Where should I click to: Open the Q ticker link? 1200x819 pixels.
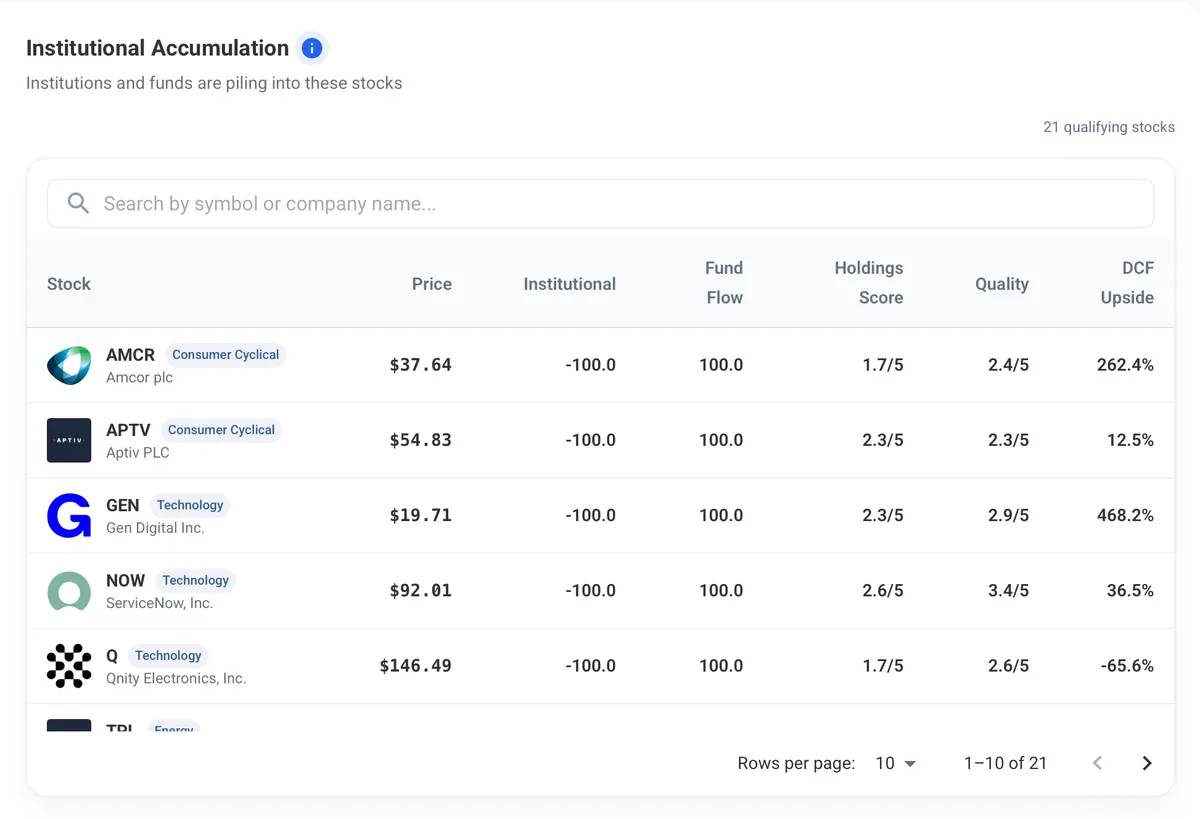[112, 655]
